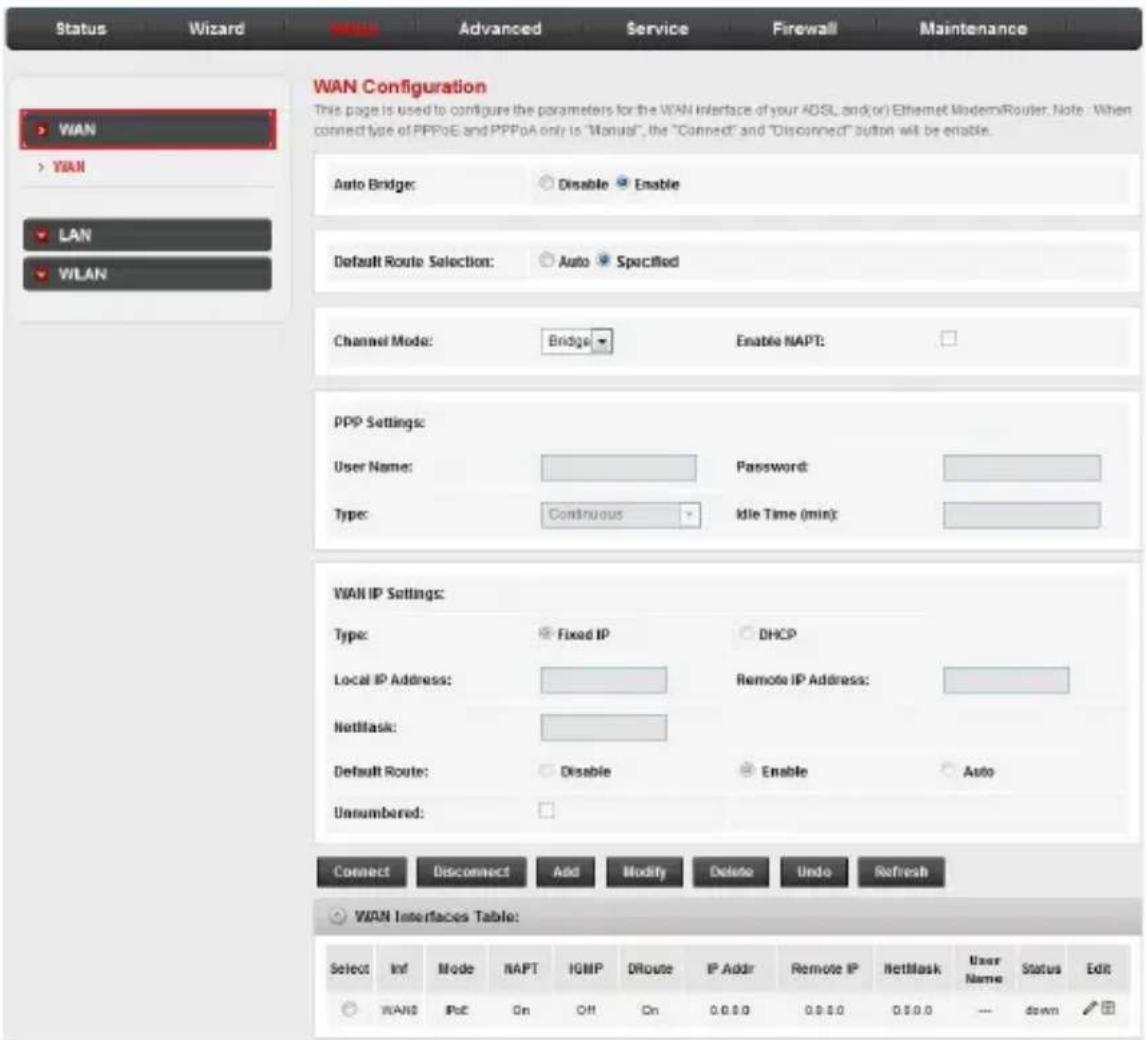Open the Service tab
The height and width of the screenshot is (1040, 1146).
657,29
